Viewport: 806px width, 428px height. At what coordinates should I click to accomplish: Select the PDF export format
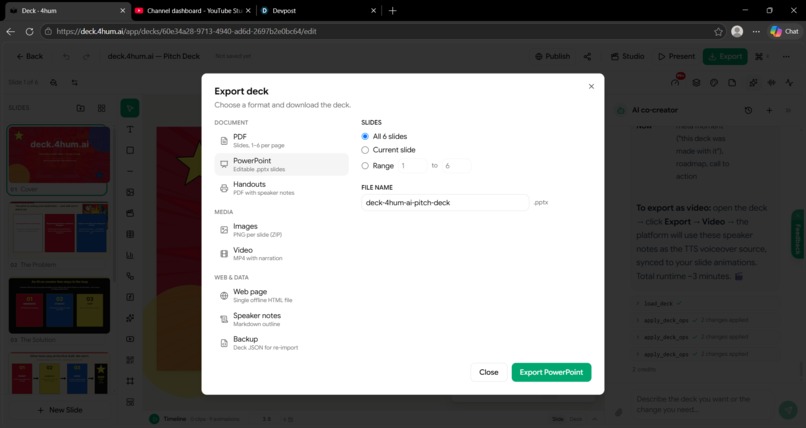coord(281,141)
